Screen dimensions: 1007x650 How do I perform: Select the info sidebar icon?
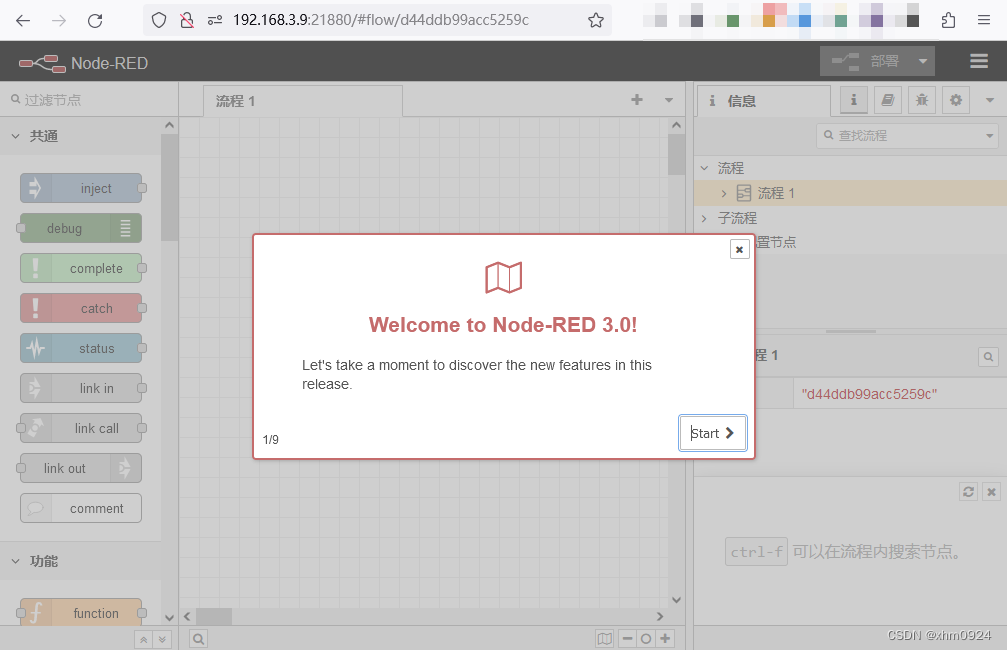pyautogui.click(x=855, y=100)
